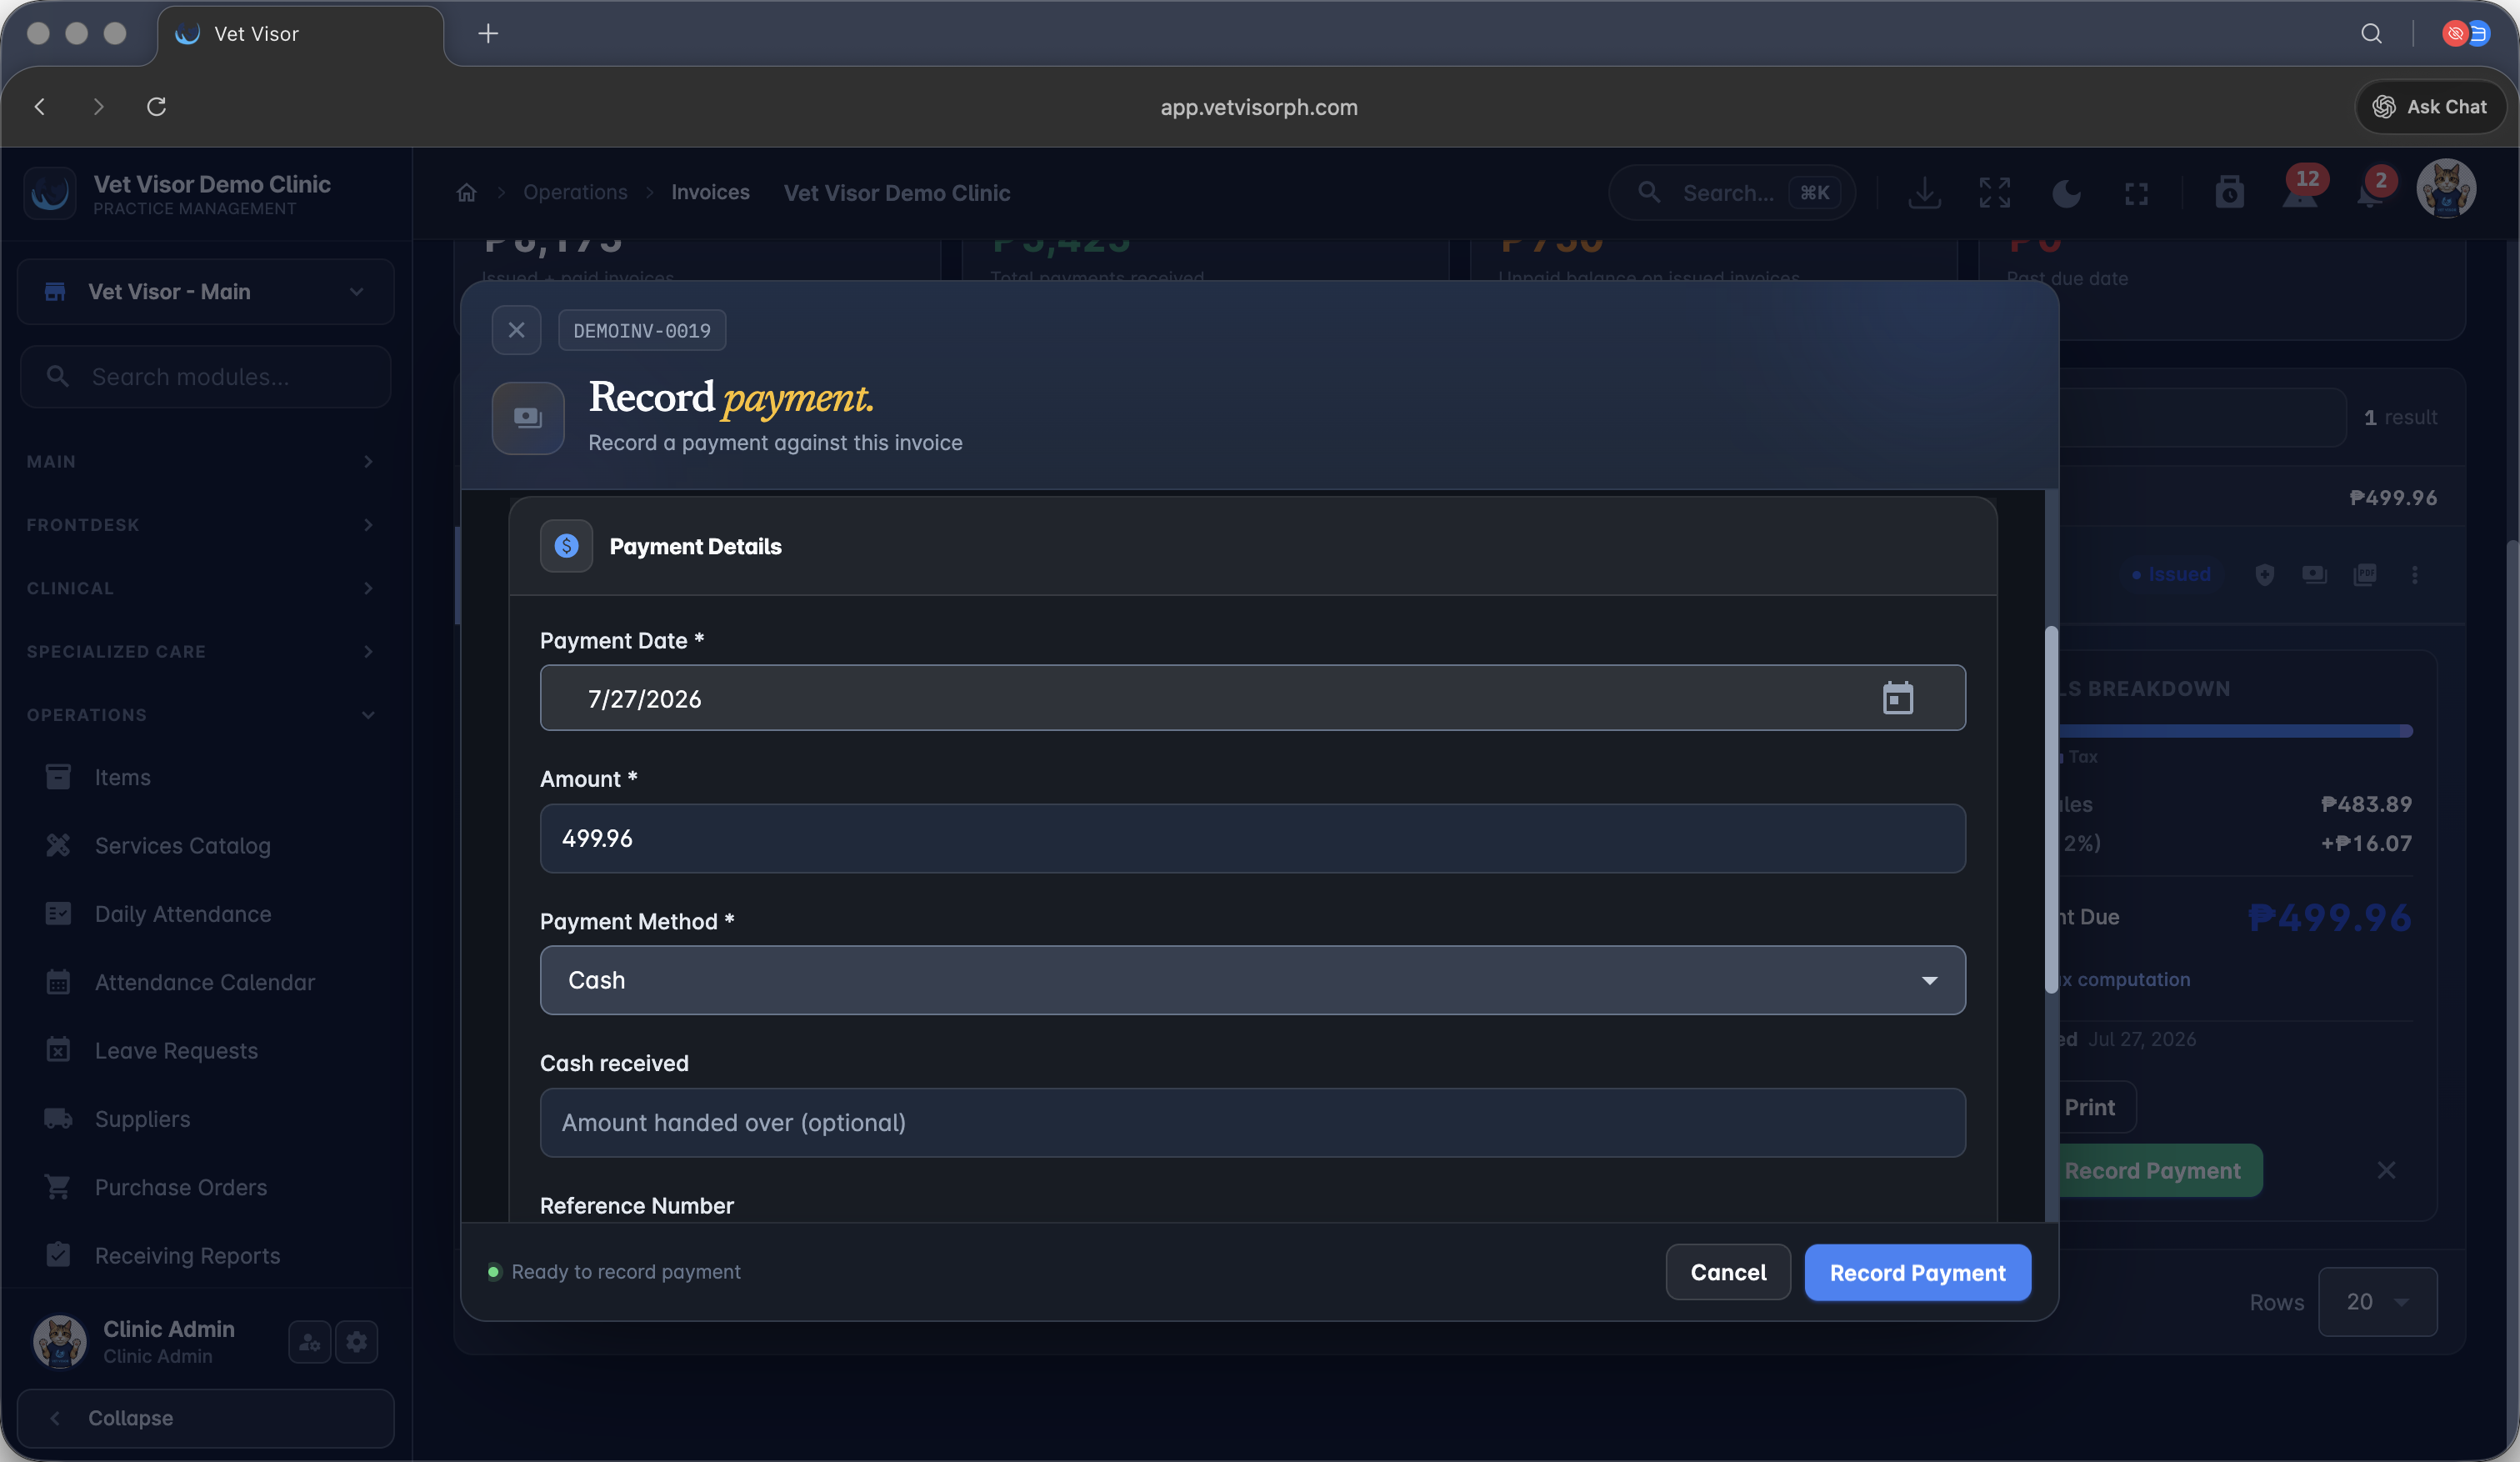The width and height of the screenshot is (2520, 1462).
Task: Click the Operations breadcrumb
Action: [575, 192]
